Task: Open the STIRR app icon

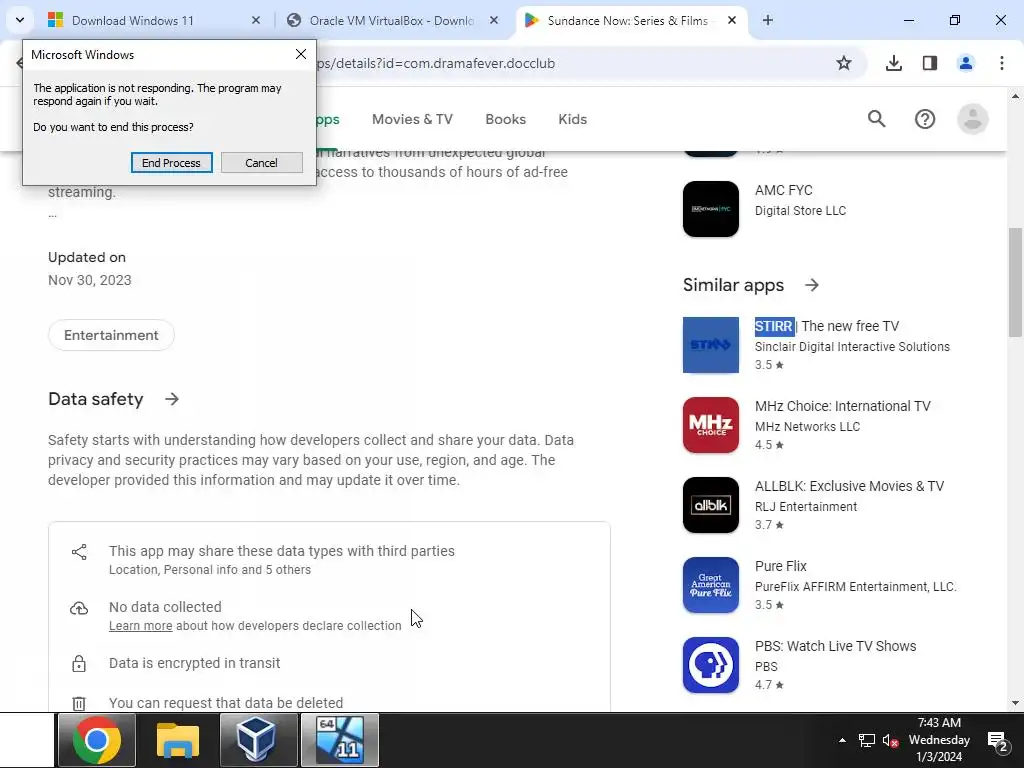Action: click(711, 345)
